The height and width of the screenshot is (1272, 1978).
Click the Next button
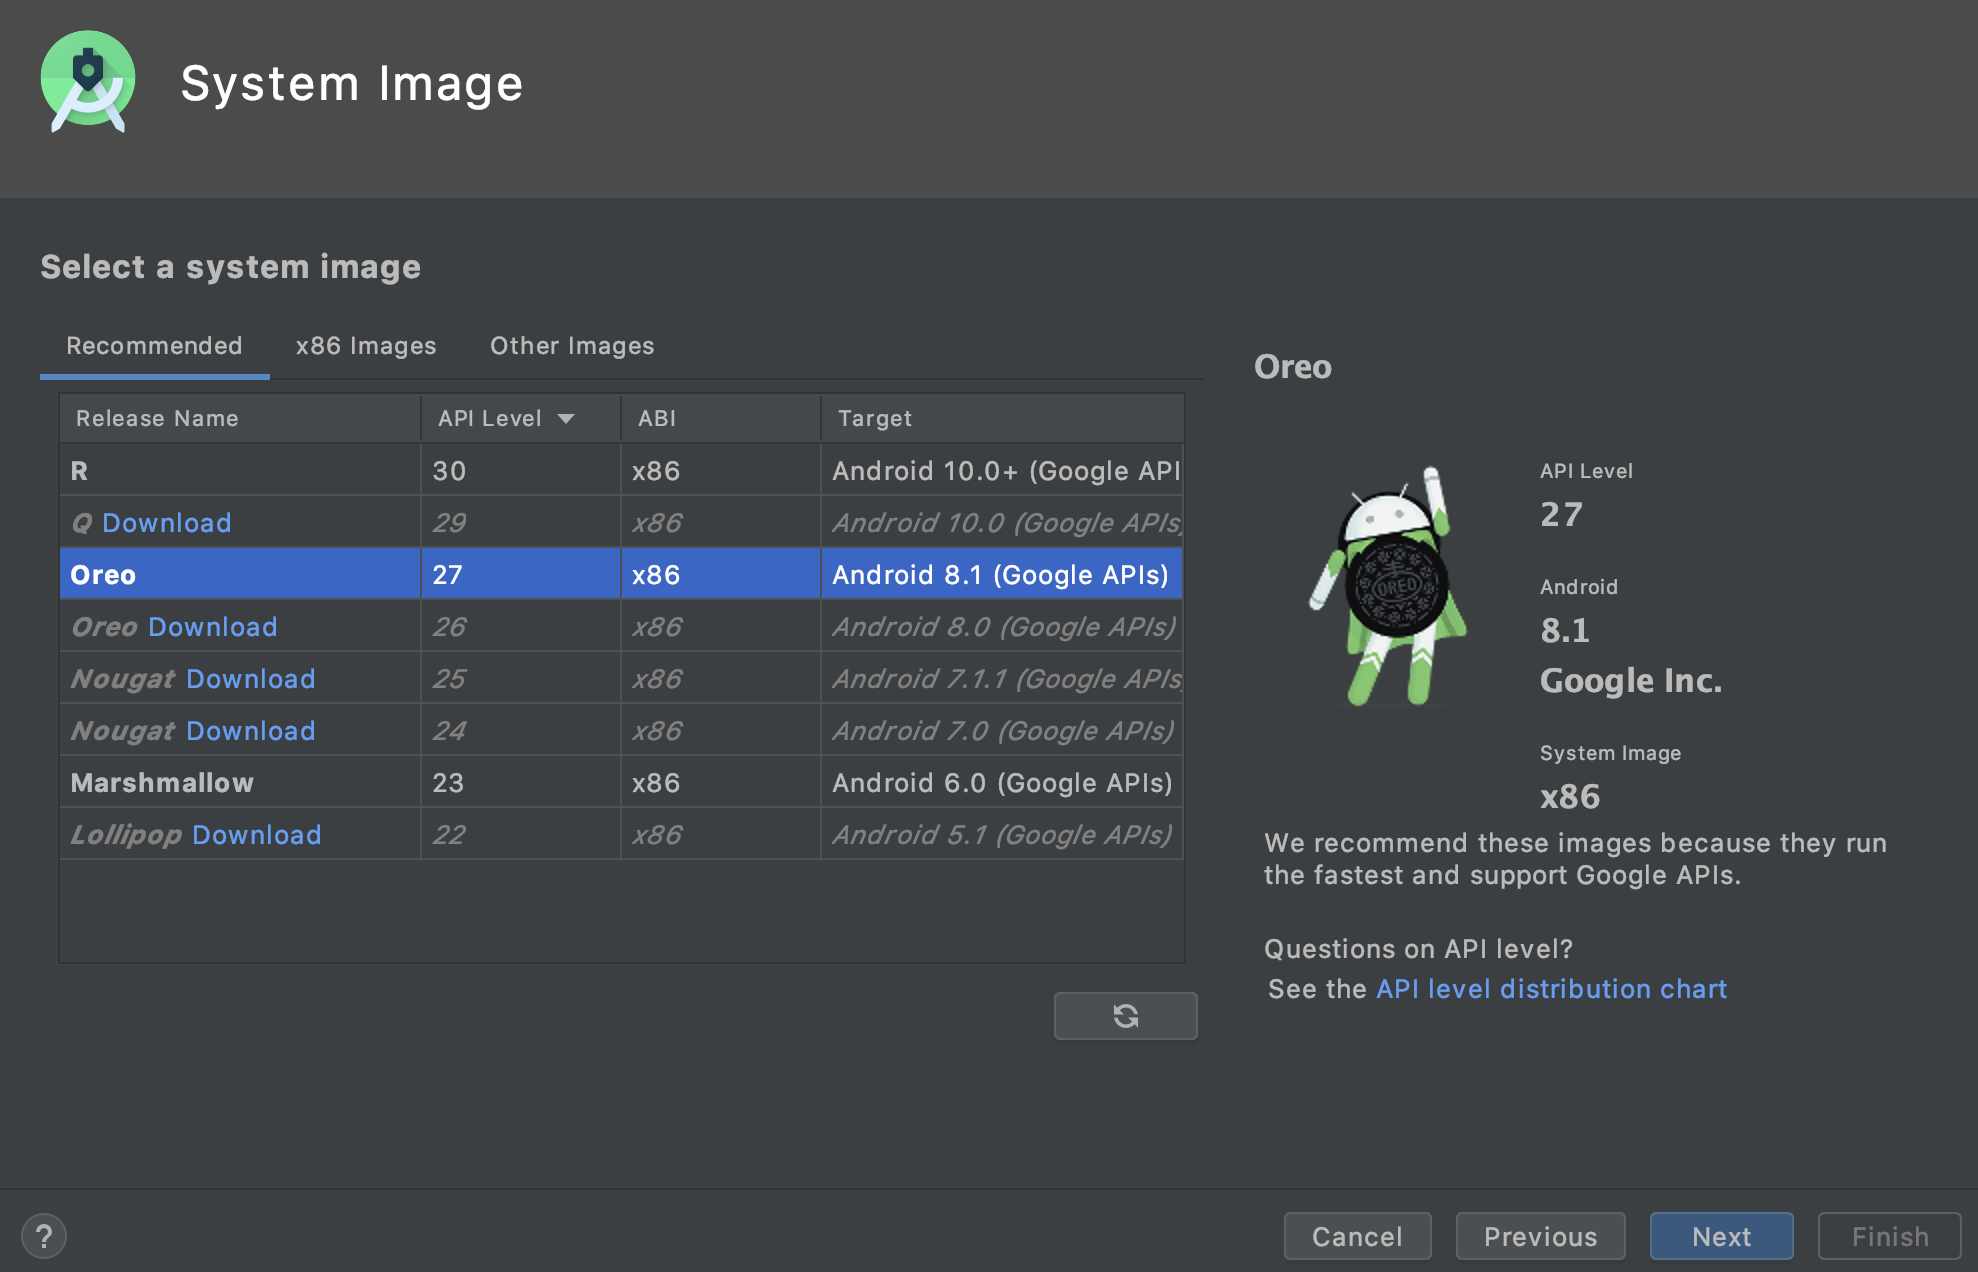(x=1721, y=1236)
